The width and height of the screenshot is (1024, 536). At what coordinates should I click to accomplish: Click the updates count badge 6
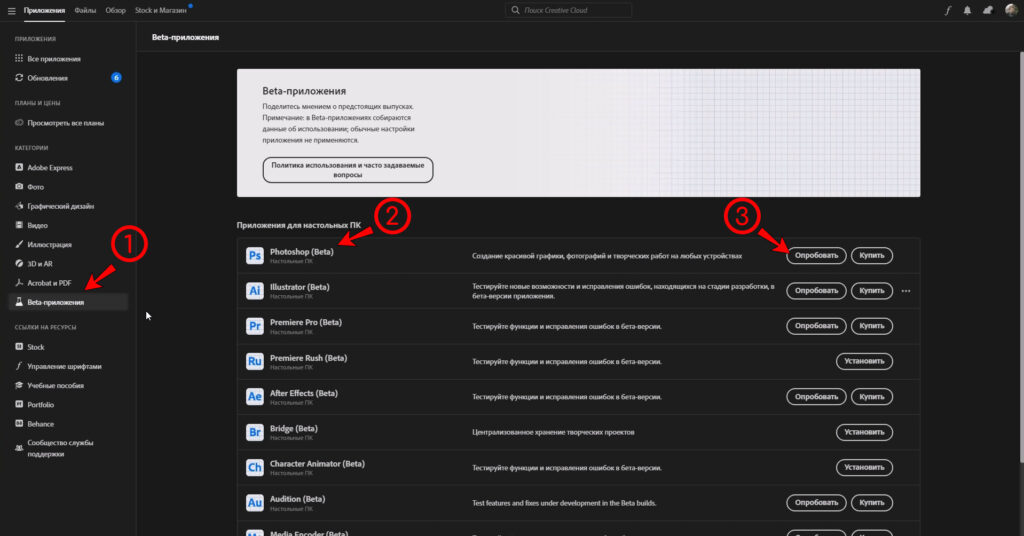tap(116, 78)
